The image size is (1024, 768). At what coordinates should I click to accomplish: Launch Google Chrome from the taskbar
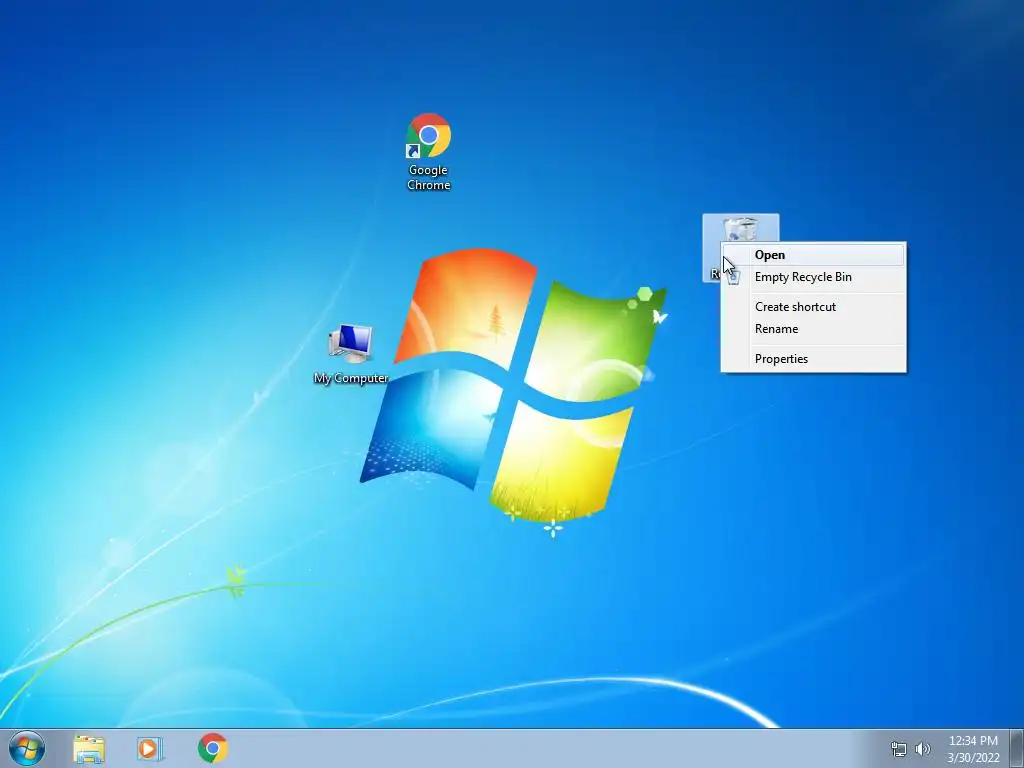point(212,748)
